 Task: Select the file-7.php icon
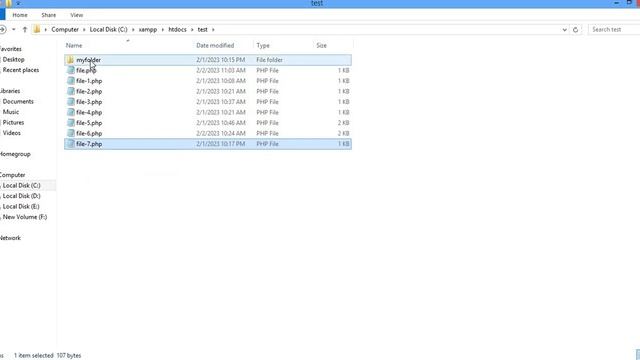[x=71, y=144]
